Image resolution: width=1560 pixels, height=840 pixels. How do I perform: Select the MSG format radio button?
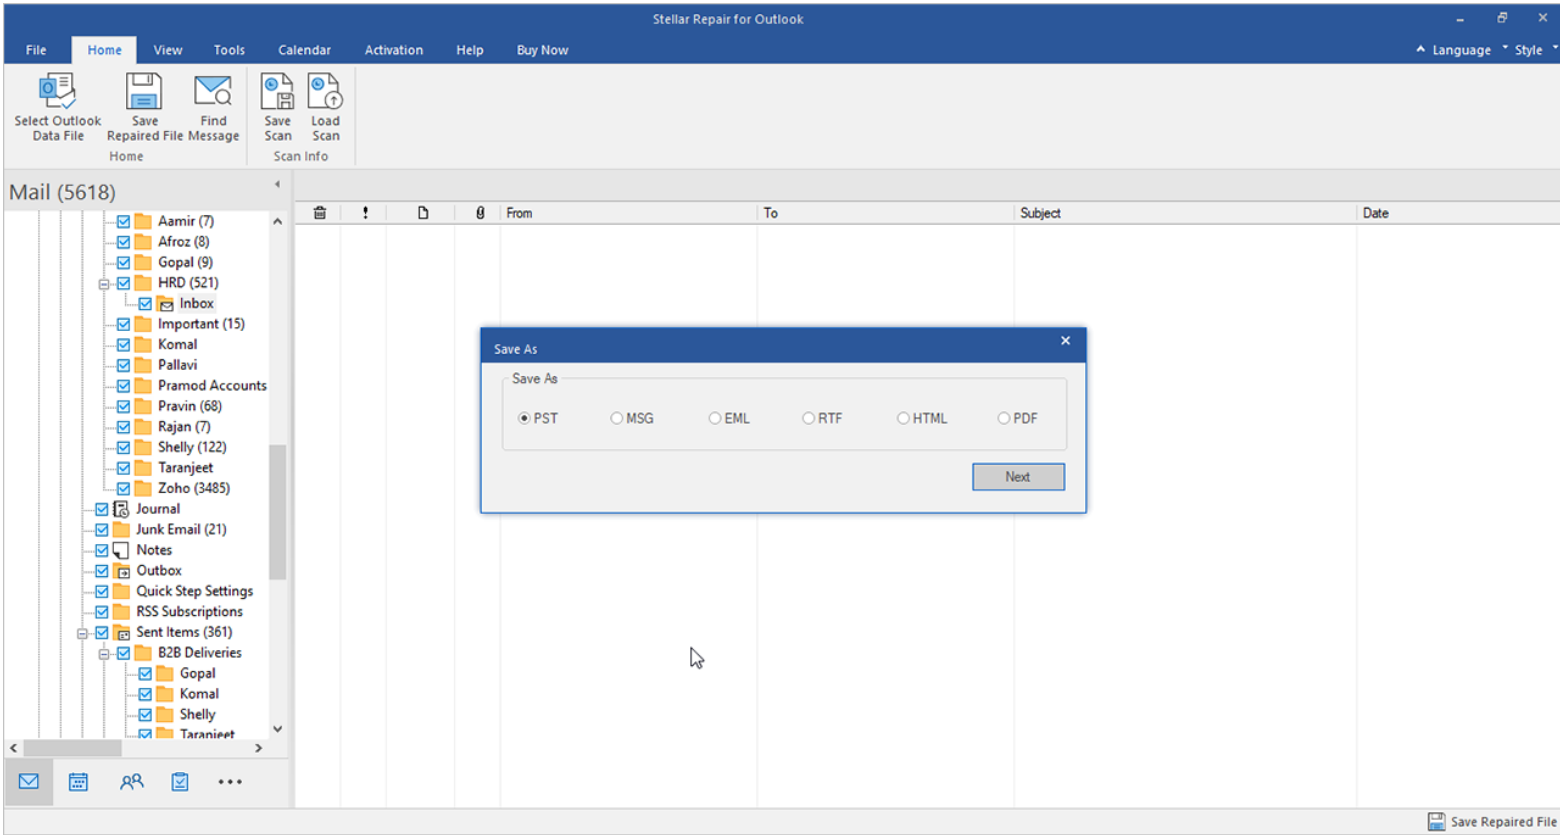tap(617, 419)
